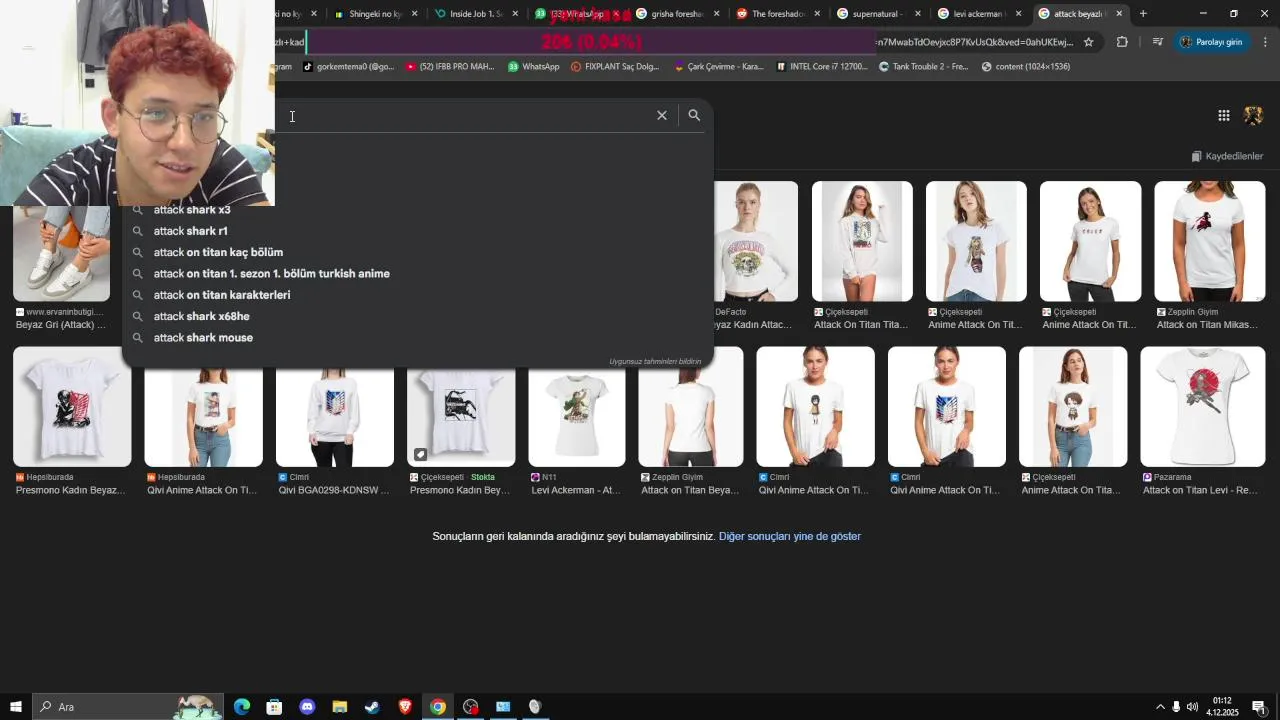The height and width of the screenshot is (720, 1280).
Task: Open 'Diğer sonuçları yine de göster' link
Action: coord(790,536)
